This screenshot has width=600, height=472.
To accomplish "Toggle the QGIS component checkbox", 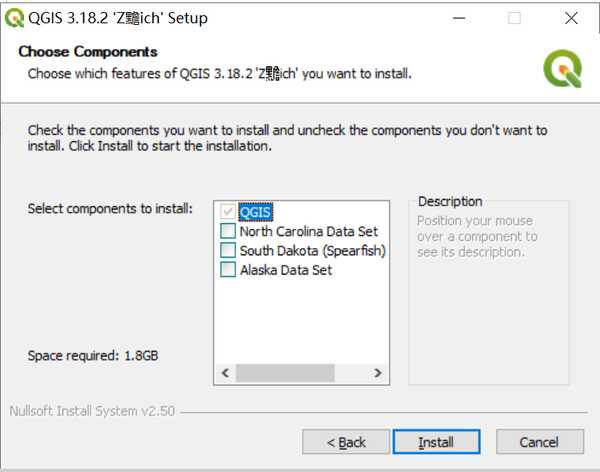I will 228,212.
